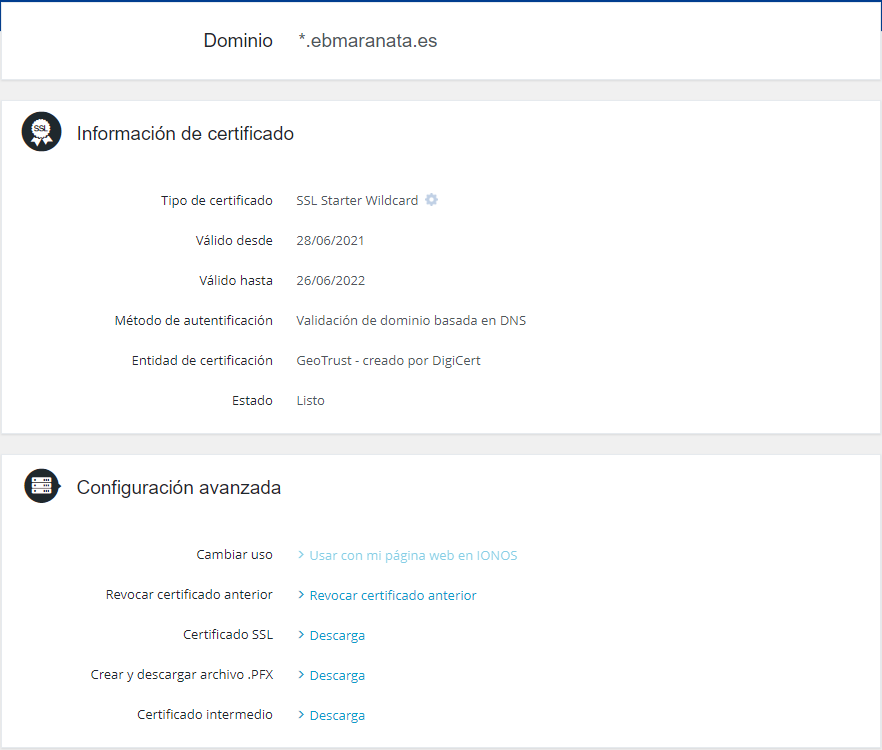The width and height of the screenshot is (882, 750).
Task: Download the Certificado SSL file
Action: [337, 635]
